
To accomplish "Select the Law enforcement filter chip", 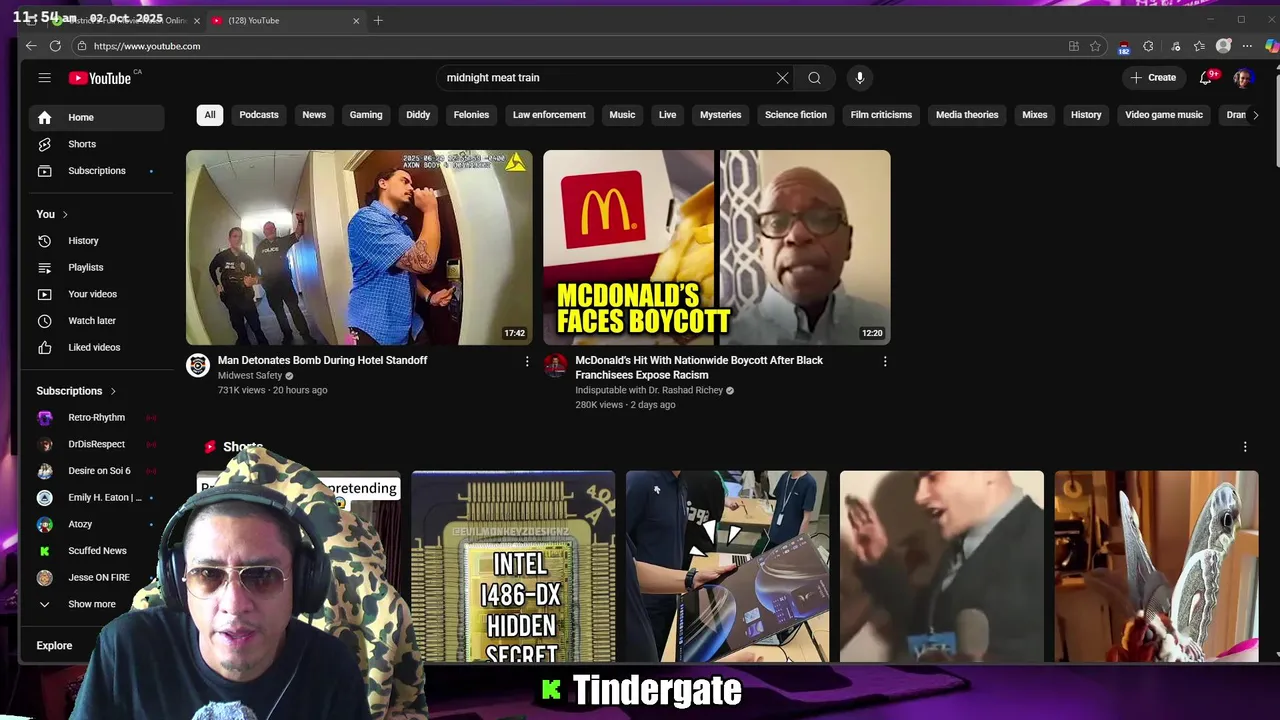I will coord(549,115).
